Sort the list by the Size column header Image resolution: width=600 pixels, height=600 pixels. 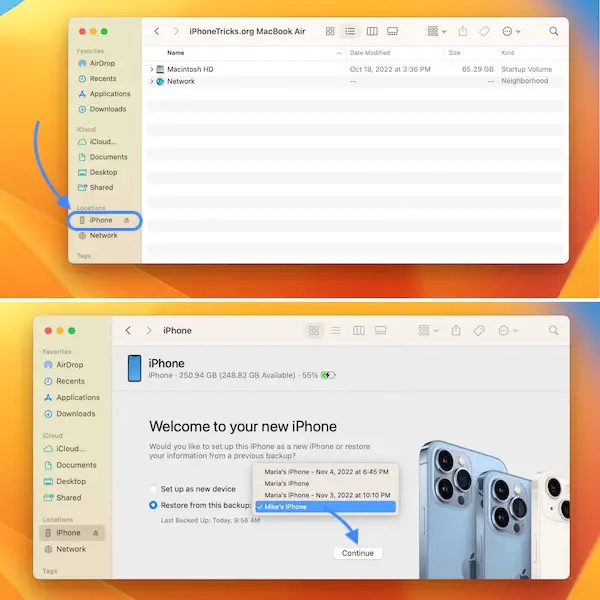tap(454, 52)
